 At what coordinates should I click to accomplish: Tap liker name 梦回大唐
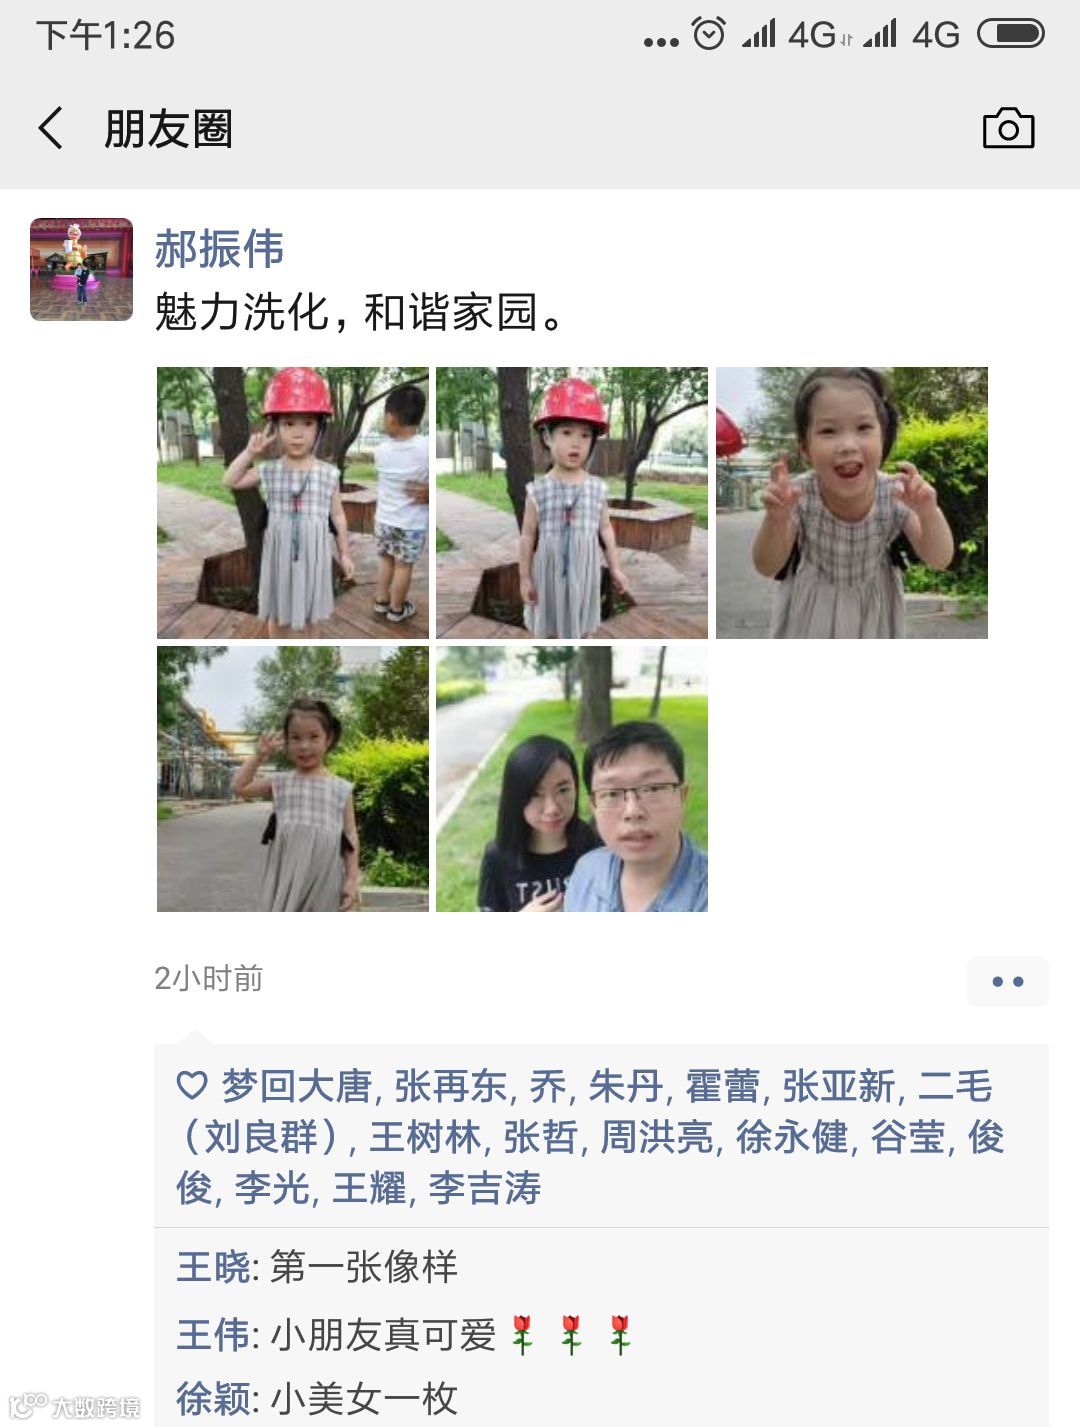(x=297, y=1086)
